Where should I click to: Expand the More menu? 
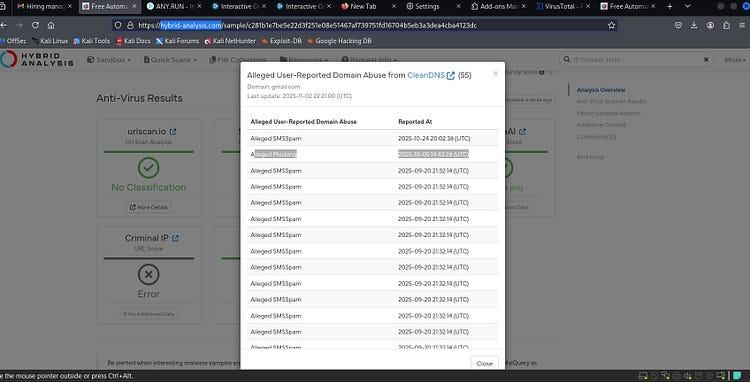(735, 60)
